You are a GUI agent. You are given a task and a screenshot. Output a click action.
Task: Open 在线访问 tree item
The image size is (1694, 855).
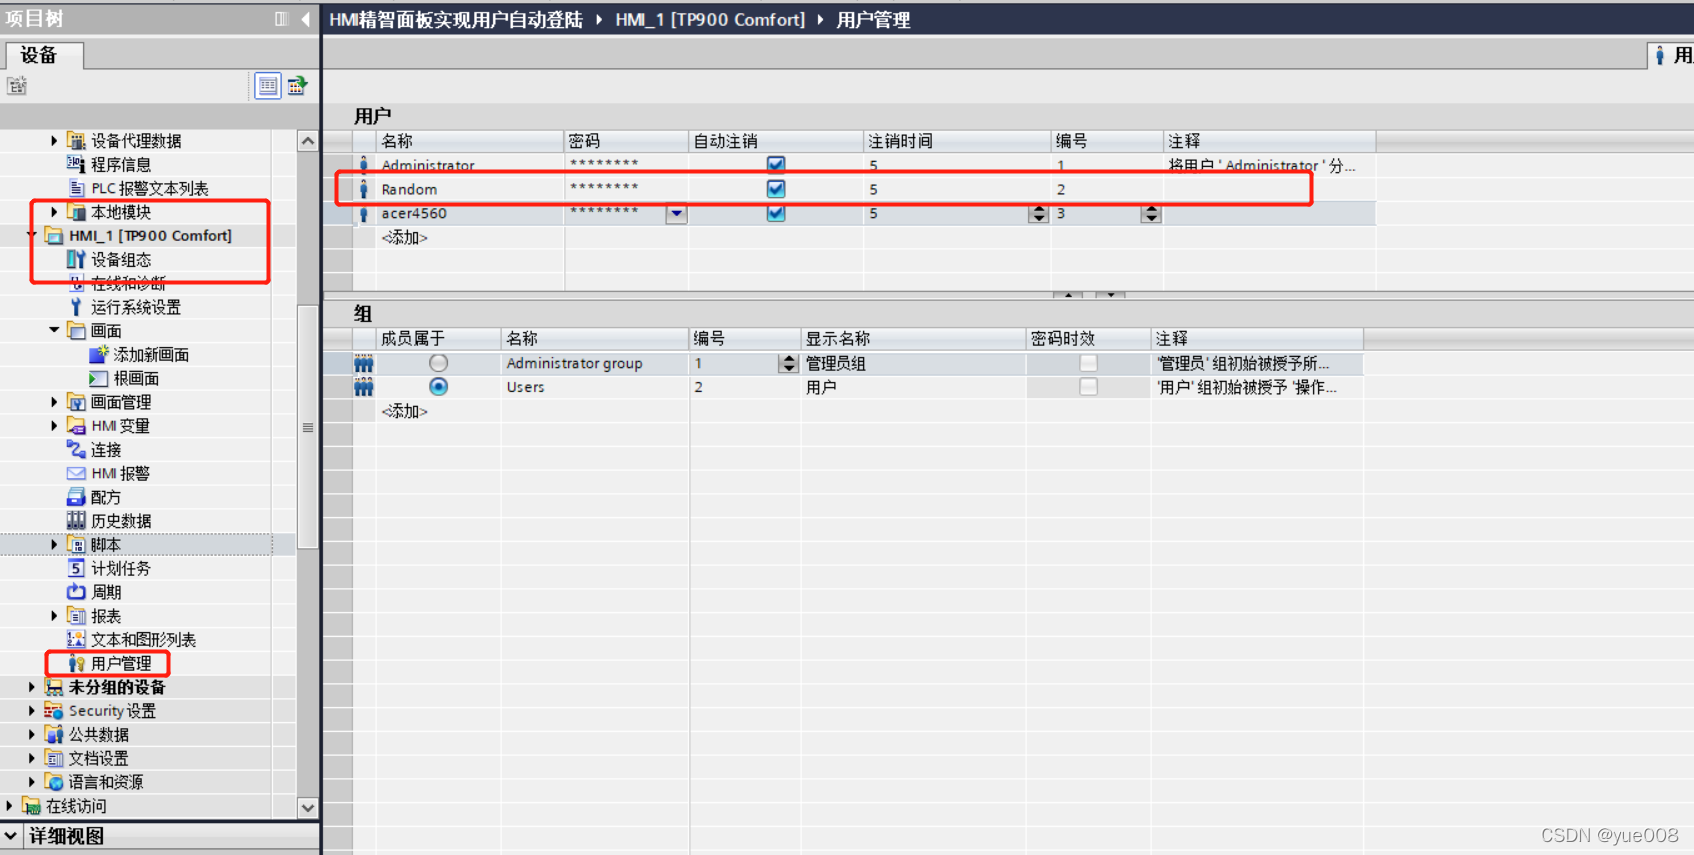point(76,806)
